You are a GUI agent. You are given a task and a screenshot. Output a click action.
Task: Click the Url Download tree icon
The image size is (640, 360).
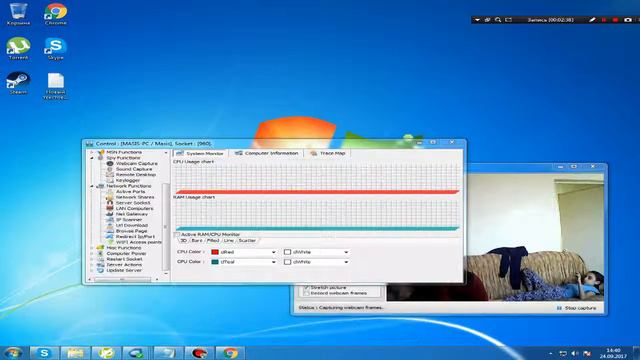[x=110, y=225]
